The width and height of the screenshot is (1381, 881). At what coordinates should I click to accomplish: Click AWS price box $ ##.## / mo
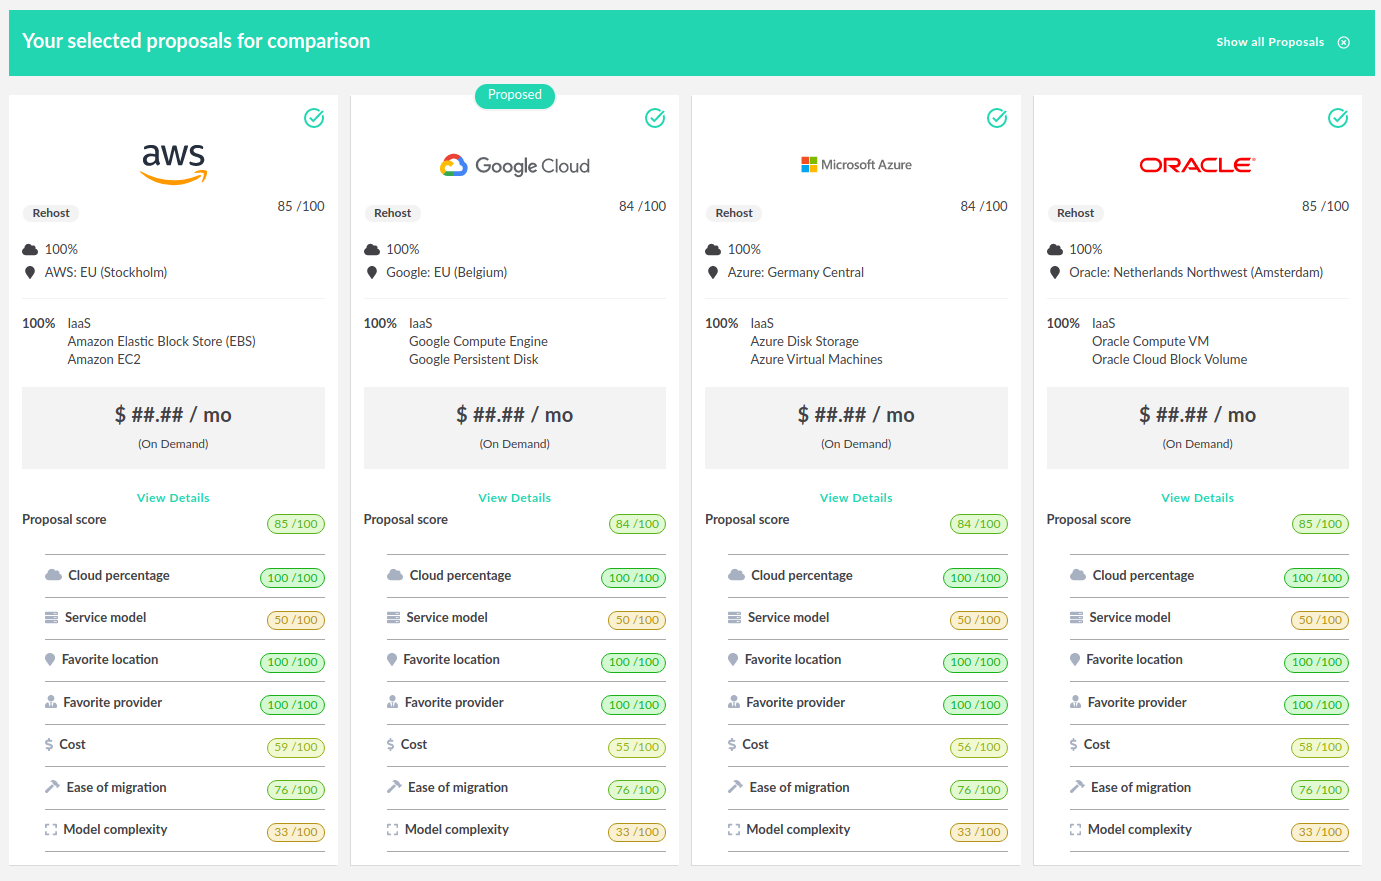point(173,428)
